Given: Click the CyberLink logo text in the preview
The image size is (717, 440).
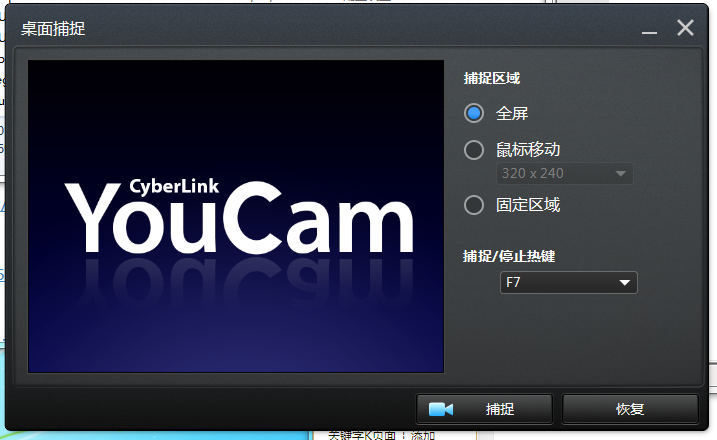Looking at the screenshot, I should click(174, 185).
